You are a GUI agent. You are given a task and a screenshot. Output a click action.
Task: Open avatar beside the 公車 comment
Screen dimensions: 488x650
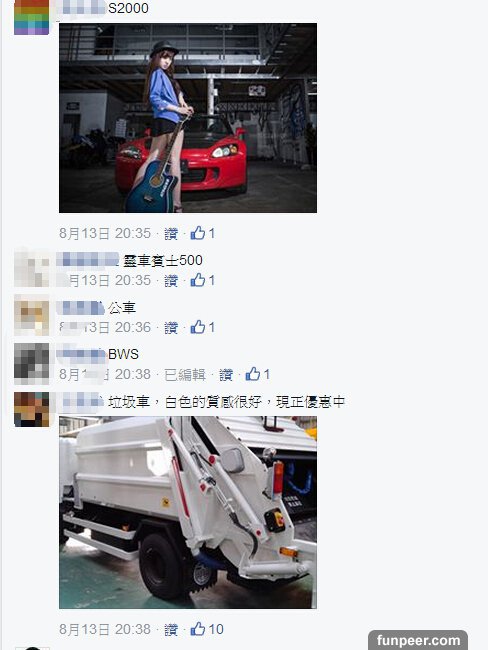(x=32, y=315)
